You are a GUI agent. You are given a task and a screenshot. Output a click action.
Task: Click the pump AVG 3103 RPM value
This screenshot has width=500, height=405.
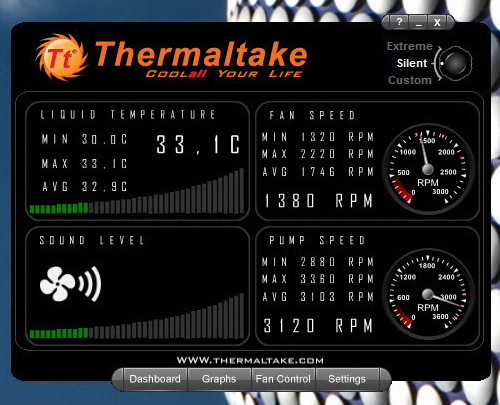318,297
